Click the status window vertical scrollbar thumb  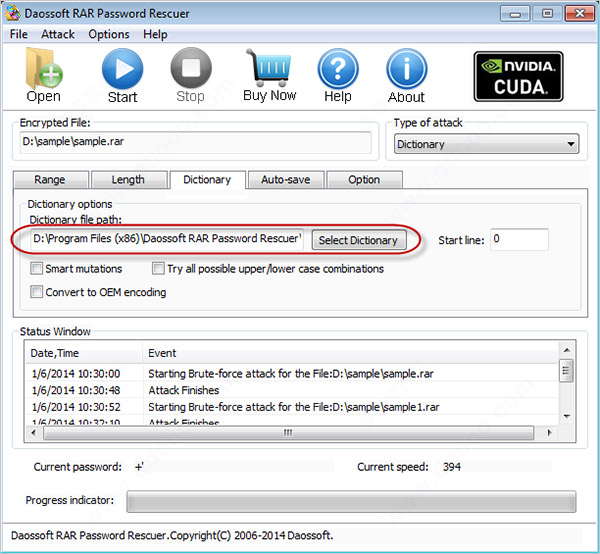[566, 370]
